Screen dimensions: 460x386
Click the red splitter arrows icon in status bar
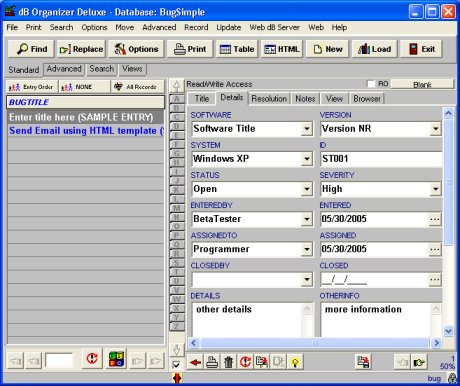(x=177, y=378)
